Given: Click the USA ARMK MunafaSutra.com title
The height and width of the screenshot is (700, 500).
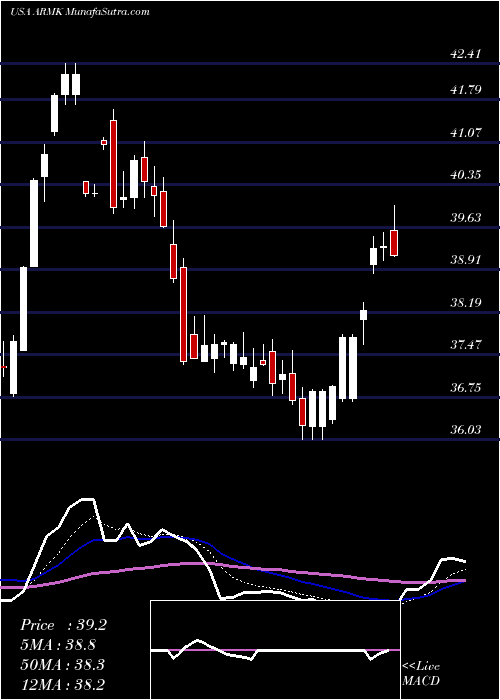Looking at the screenshot, I should click(x=79, y=12).
